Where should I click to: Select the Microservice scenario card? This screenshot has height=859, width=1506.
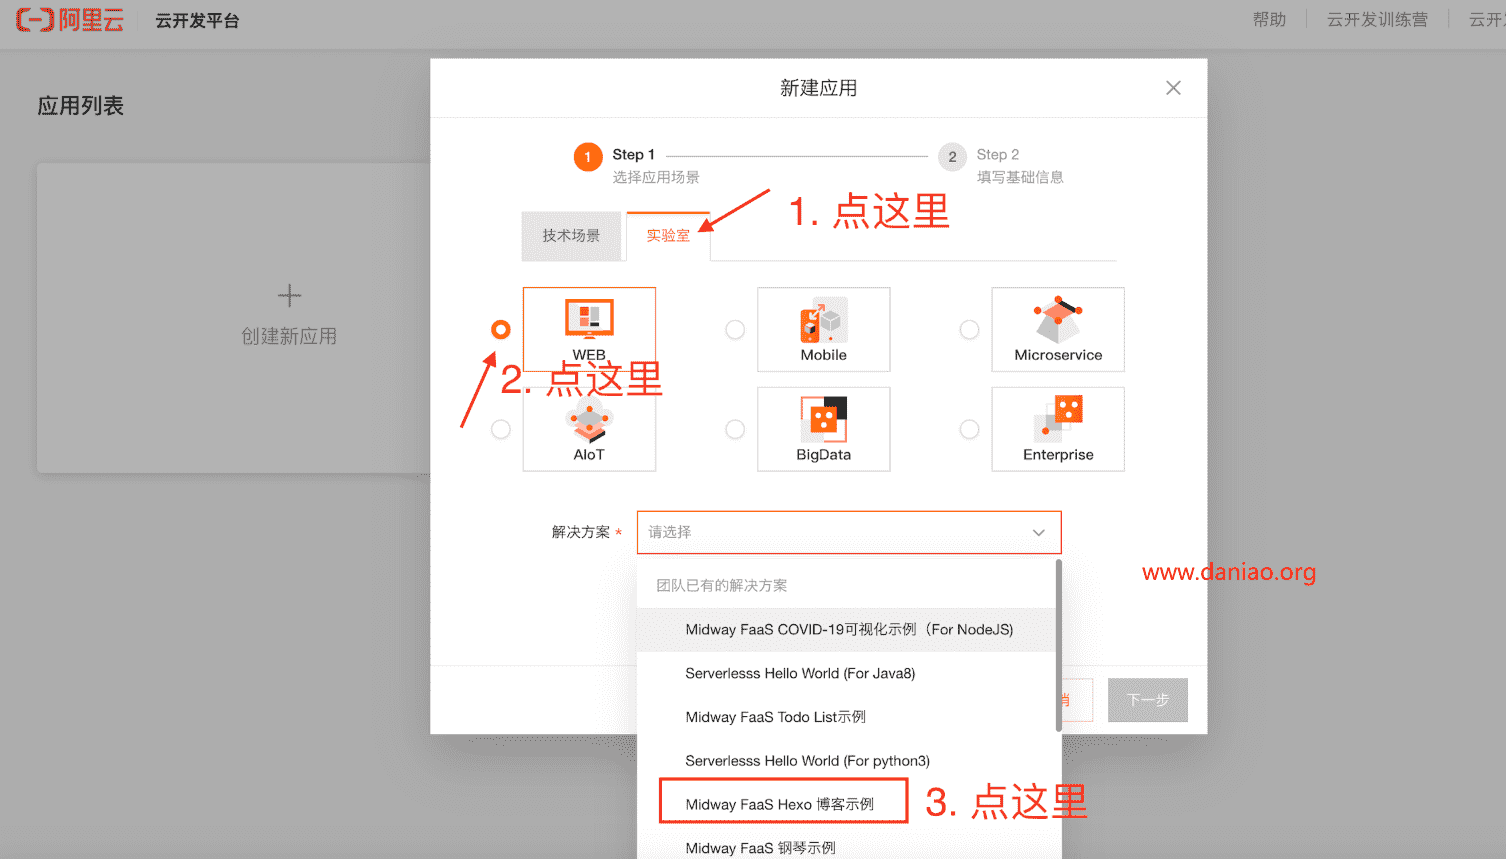[1058, 329]
